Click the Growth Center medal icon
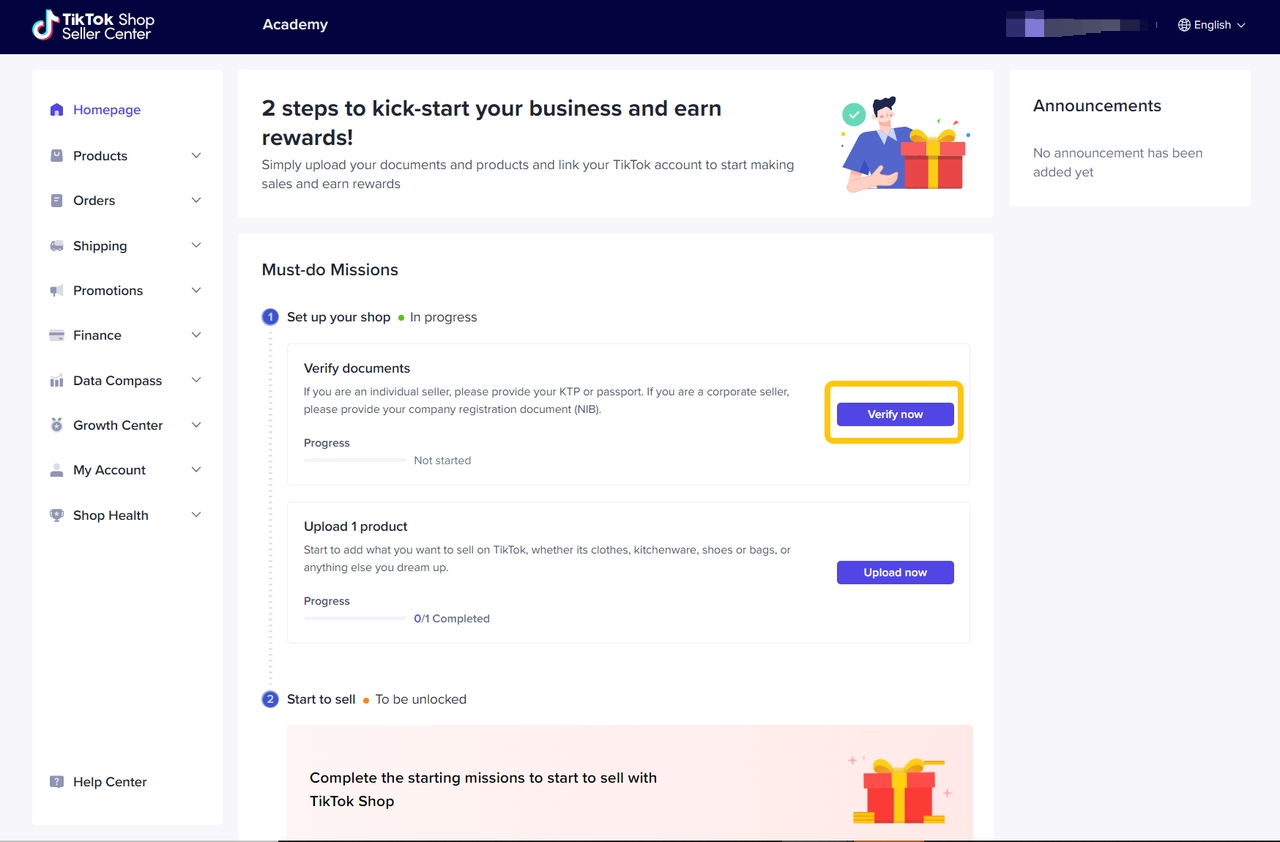Viewport: 1280px width, 842px height. [57, 425]
